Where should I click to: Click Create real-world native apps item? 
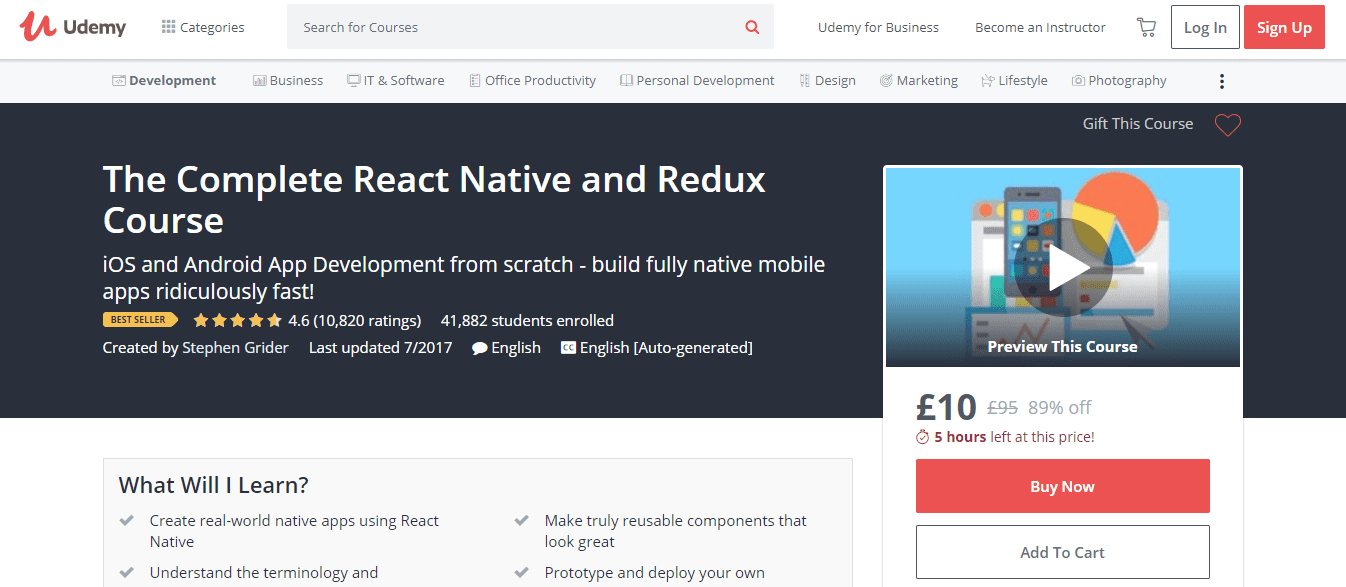point(294,531)
